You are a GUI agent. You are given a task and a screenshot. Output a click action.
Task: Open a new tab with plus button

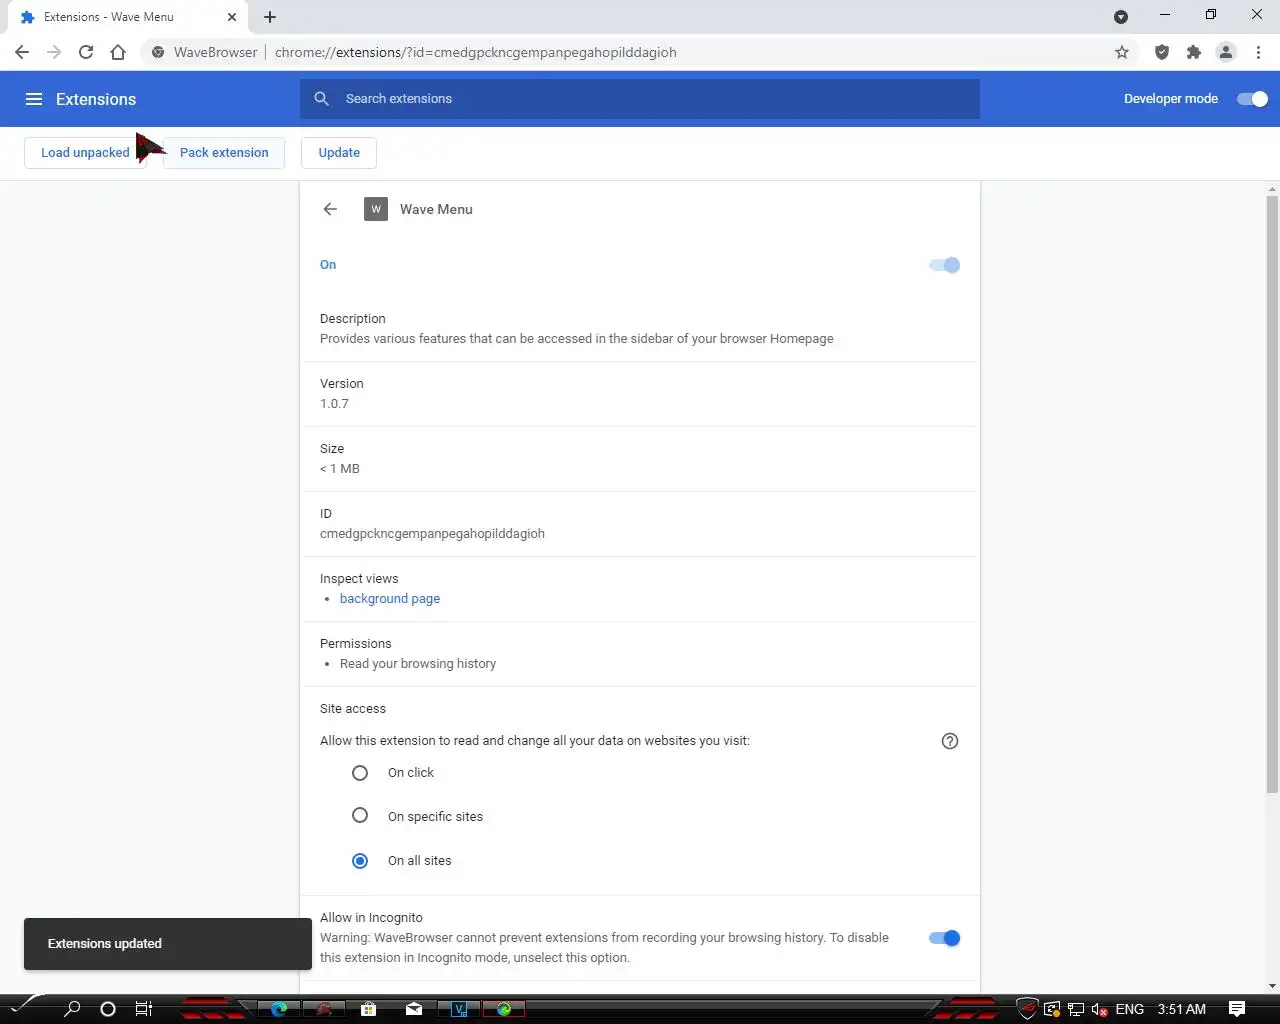pos(270,17)
